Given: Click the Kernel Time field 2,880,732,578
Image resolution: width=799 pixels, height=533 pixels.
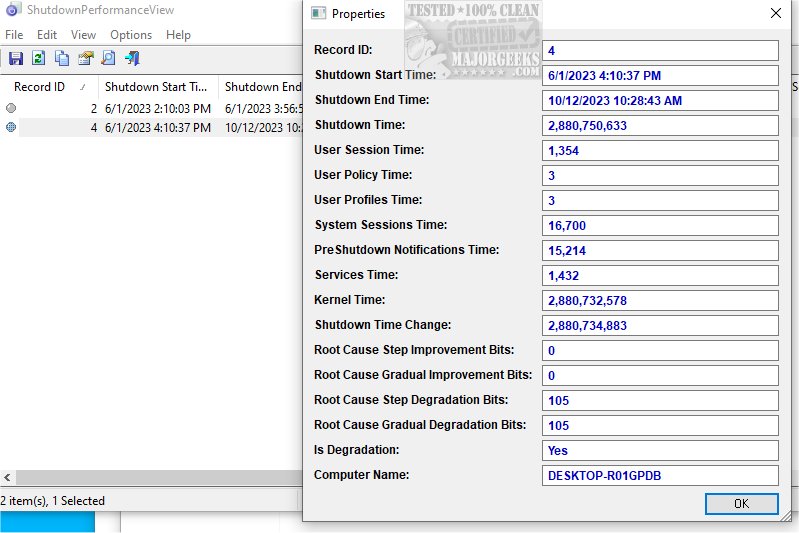Looking at the screenshot, I should tap(660, 300).
